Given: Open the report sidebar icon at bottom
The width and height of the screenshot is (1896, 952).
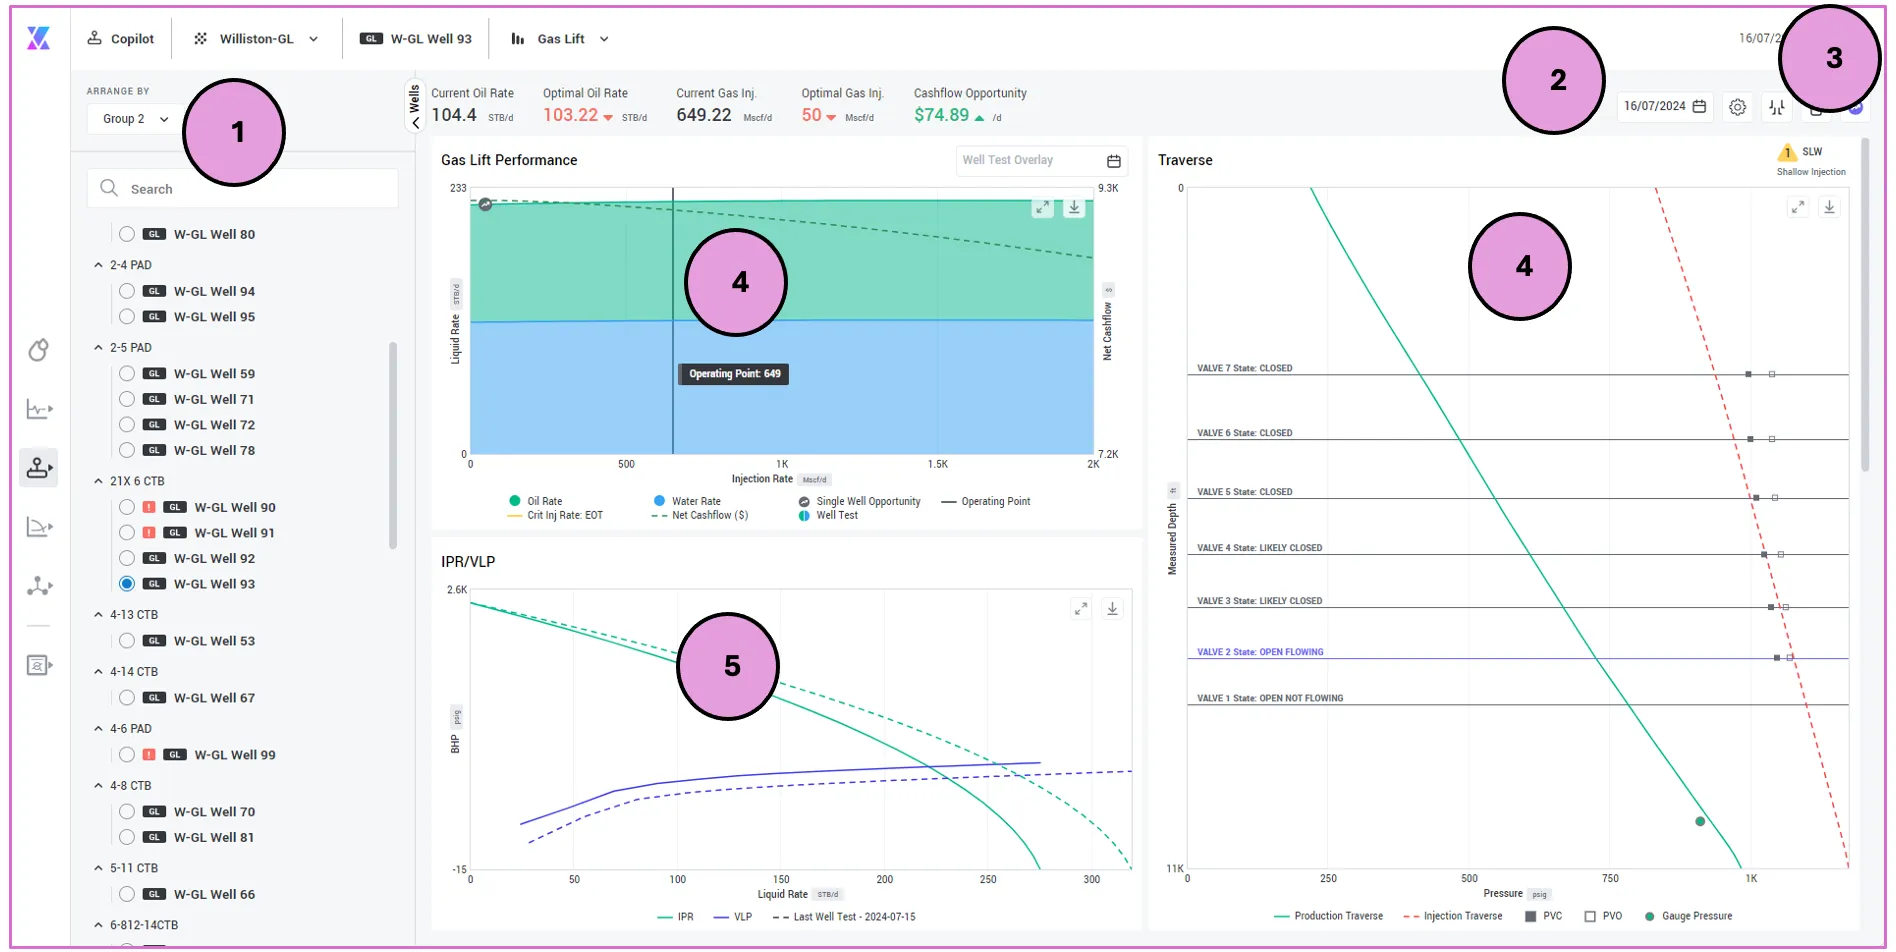Looking at the screenshot, I should 39,665.
